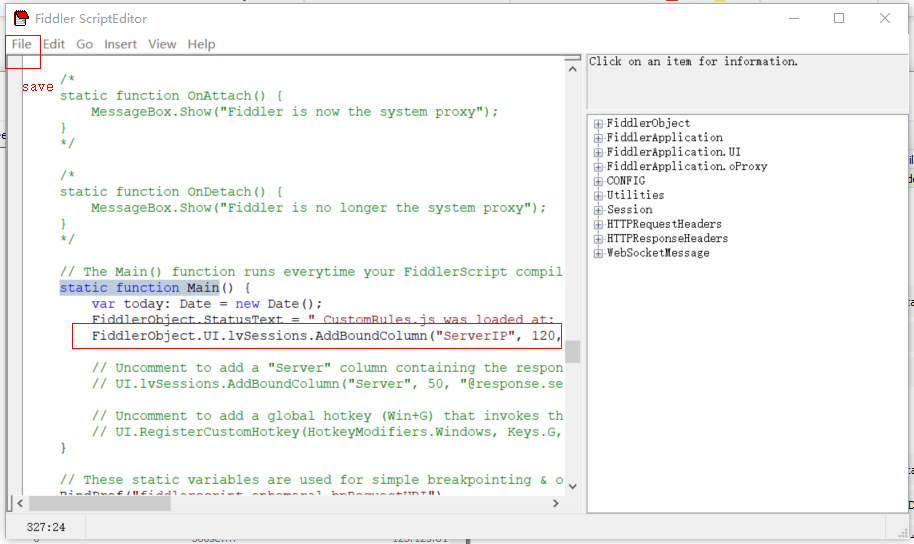The image size is (914, 544).
Task: Expand the Session tree node
Action: tap(598, 210)
